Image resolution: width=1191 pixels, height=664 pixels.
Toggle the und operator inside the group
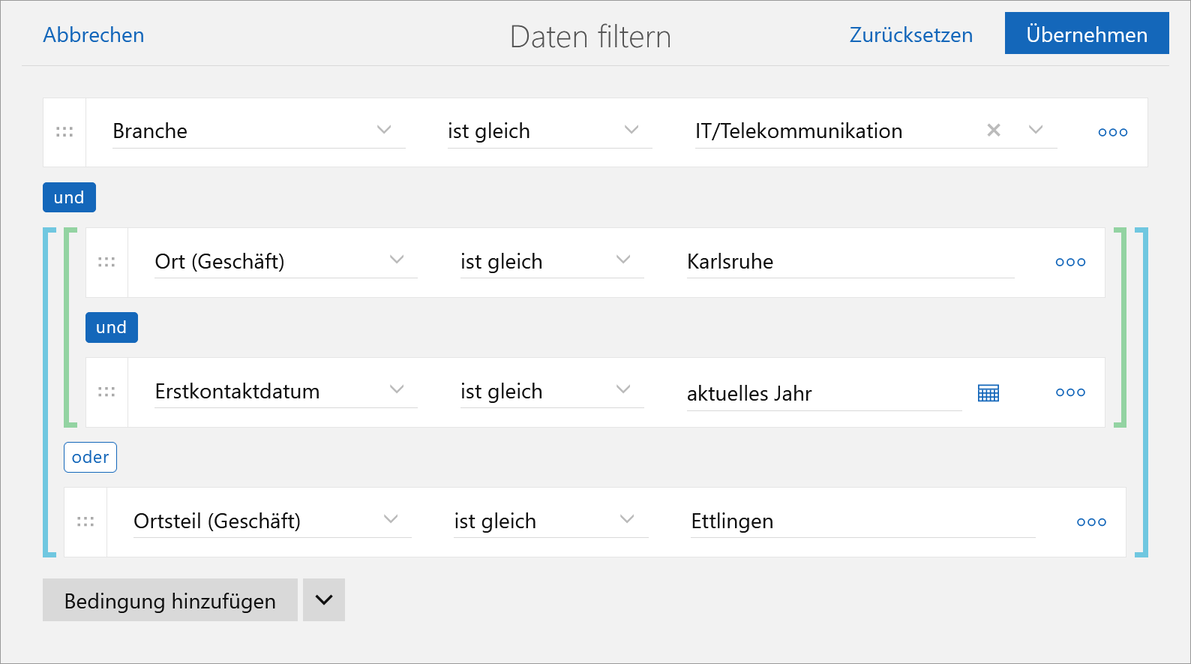[x=111, y=327]
